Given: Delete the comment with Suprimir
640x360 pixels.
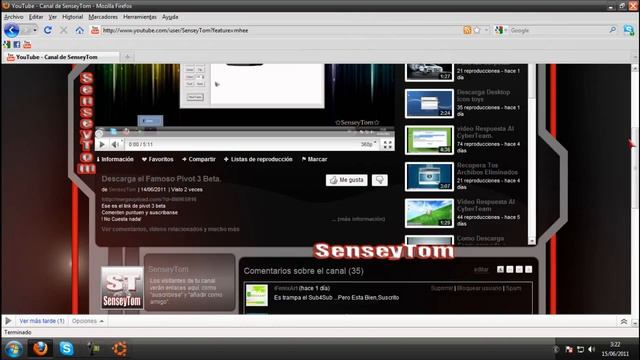Looking at the screenshot, I should [442, 288].
